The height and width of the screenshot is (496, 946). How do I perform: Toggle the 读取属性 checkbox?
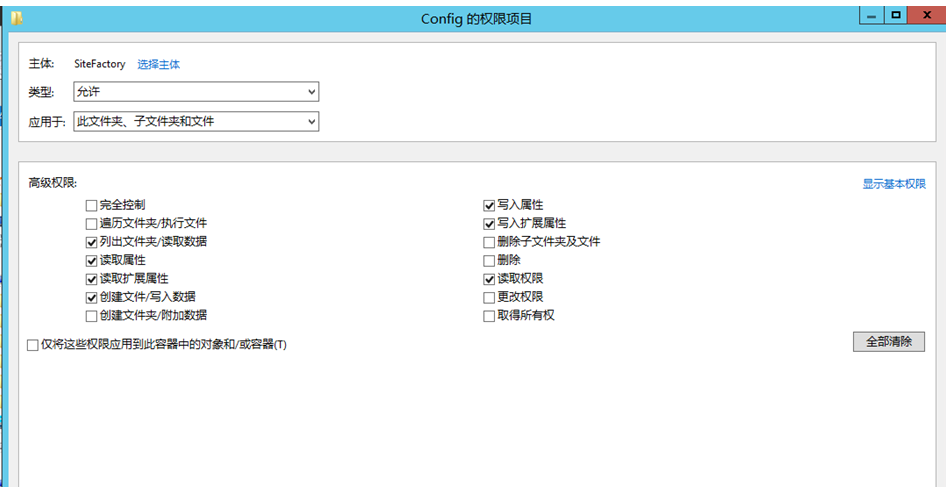click(92, 260)
